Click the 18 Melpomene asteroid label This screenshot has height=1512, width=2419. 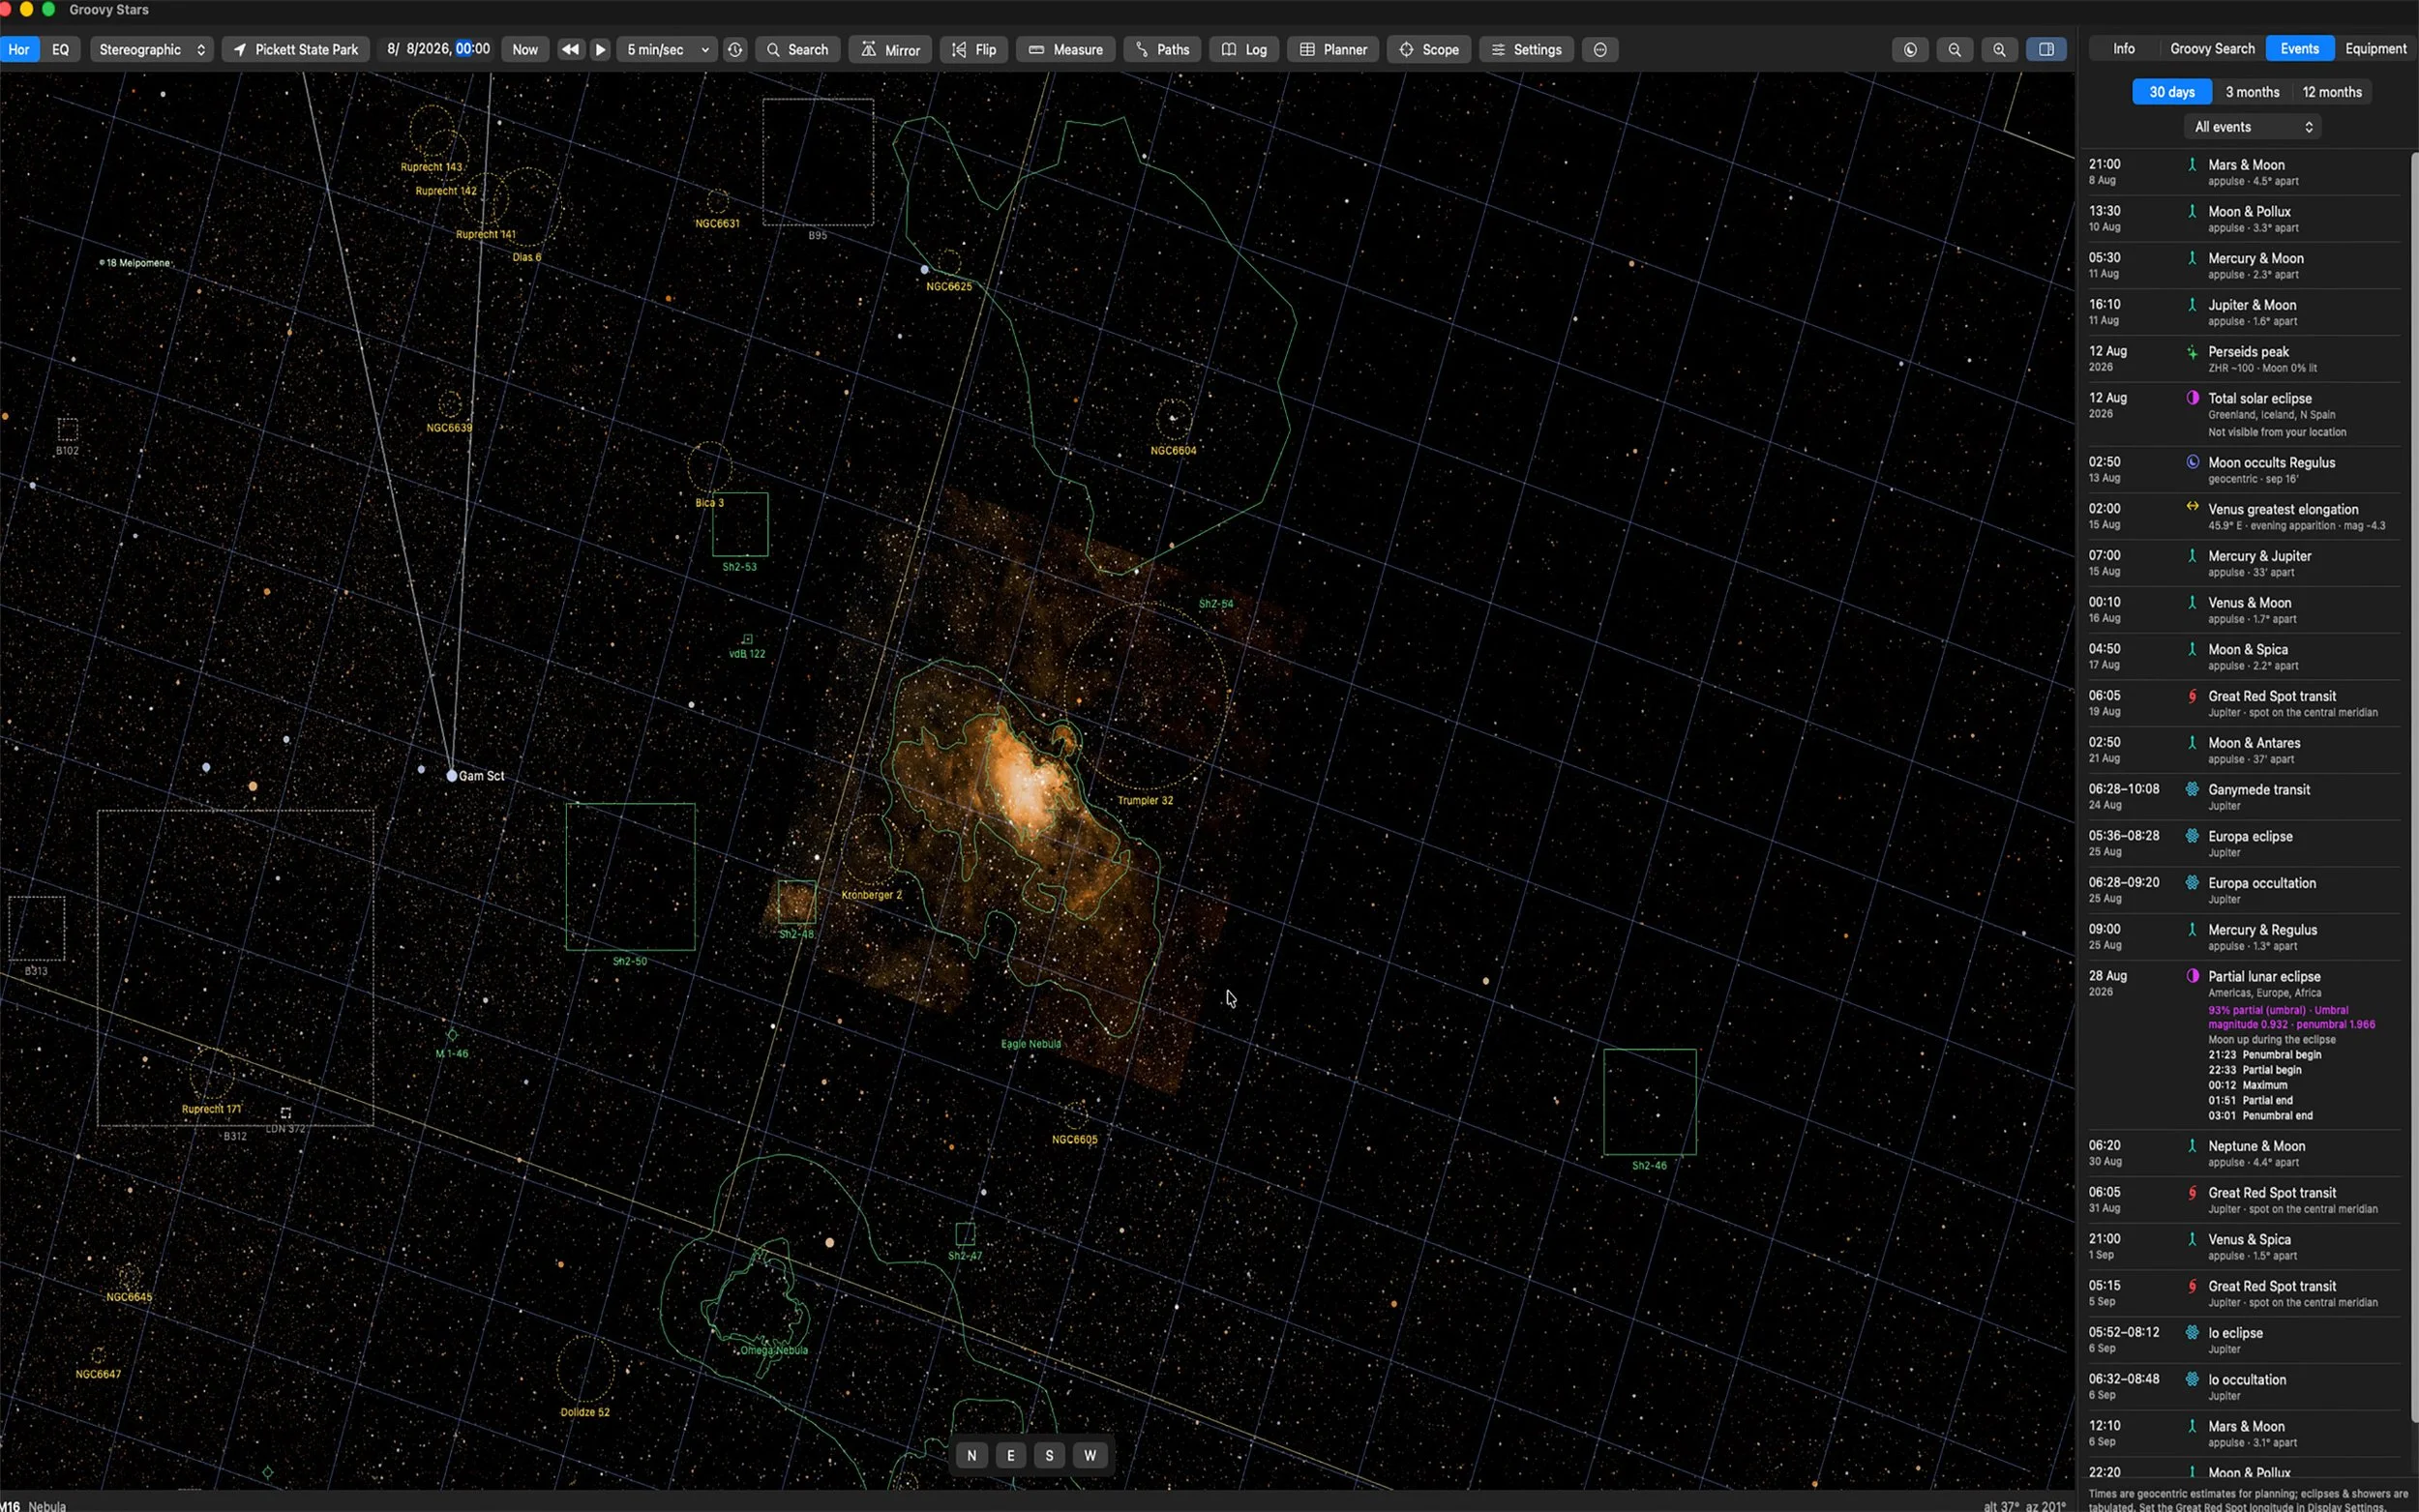pos(138,263)
